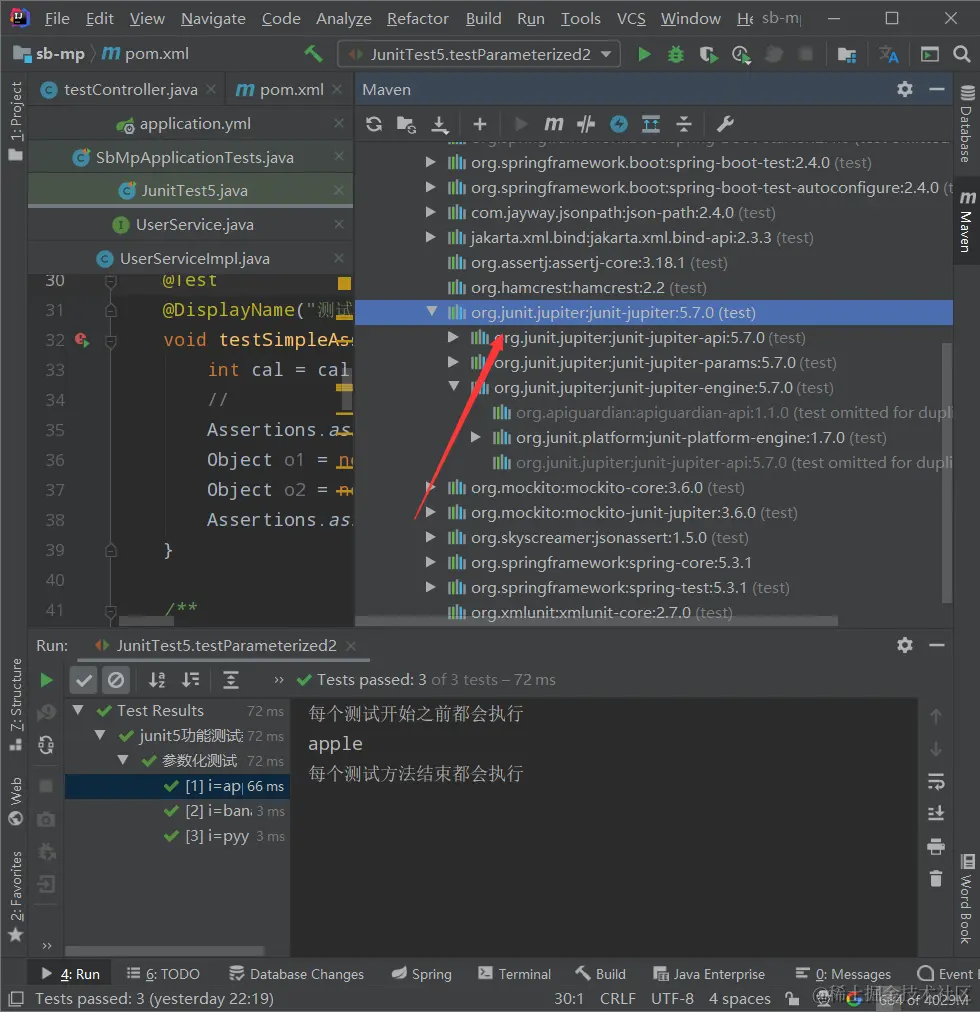Expand spring-core:5.3.1 dependency
Image resolution: width=980 pixels, height=1012 pixels.
click(x=431, y=562)
